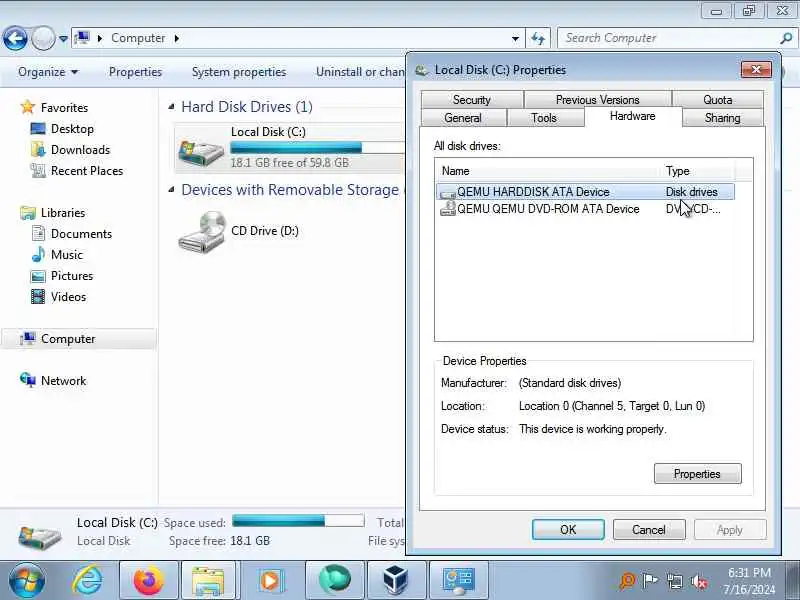Click the Name column header
800x600 pixels.
click(548, 171)
